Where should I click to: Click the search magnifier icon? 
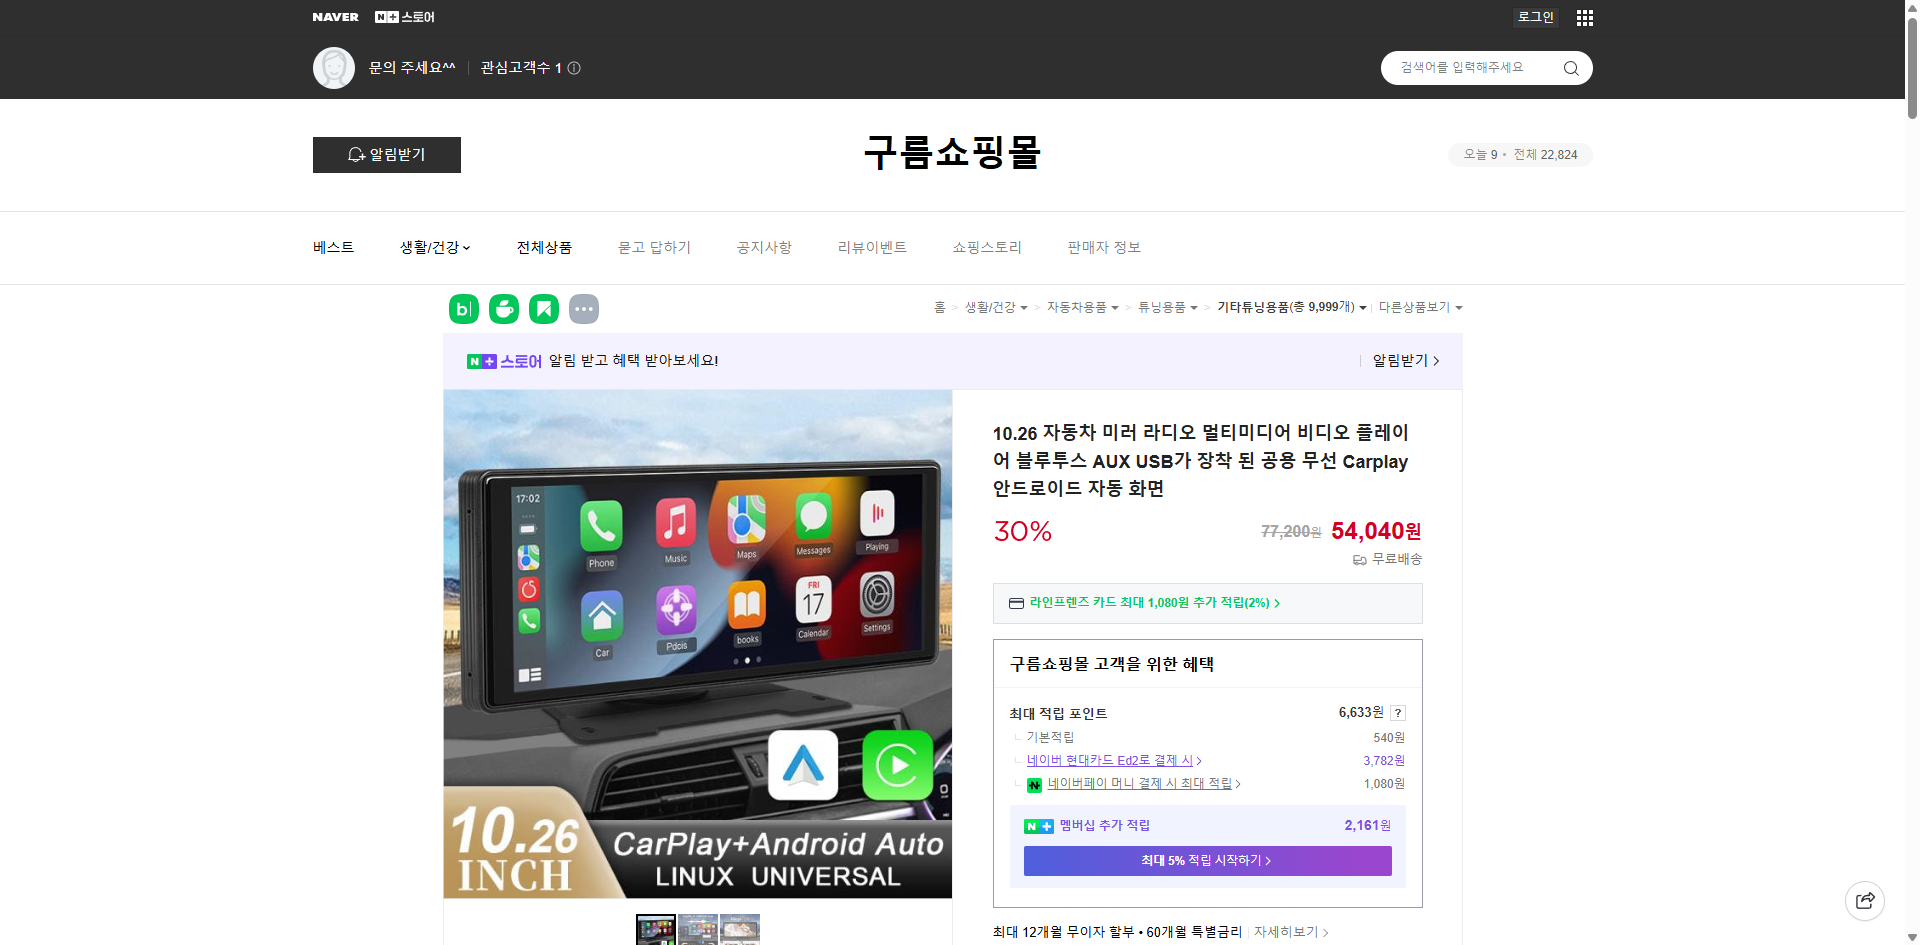[x=1570, y=68]
